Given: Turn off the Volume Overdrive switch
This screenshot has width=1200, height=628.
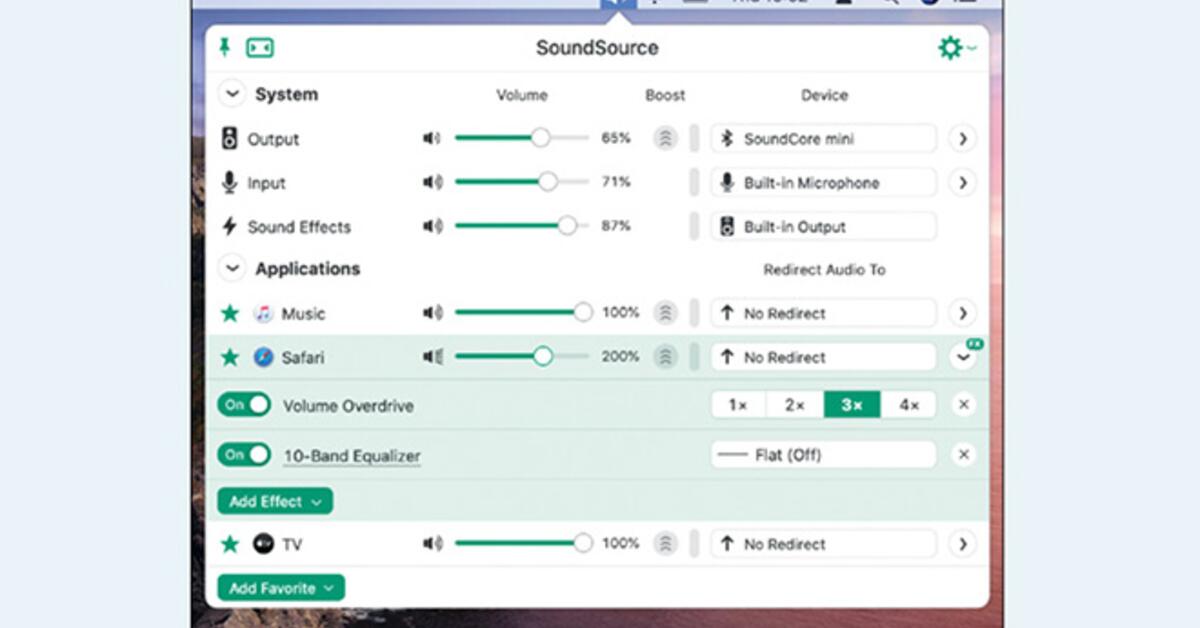Looking at the screenshot, I should coord(243,405).
